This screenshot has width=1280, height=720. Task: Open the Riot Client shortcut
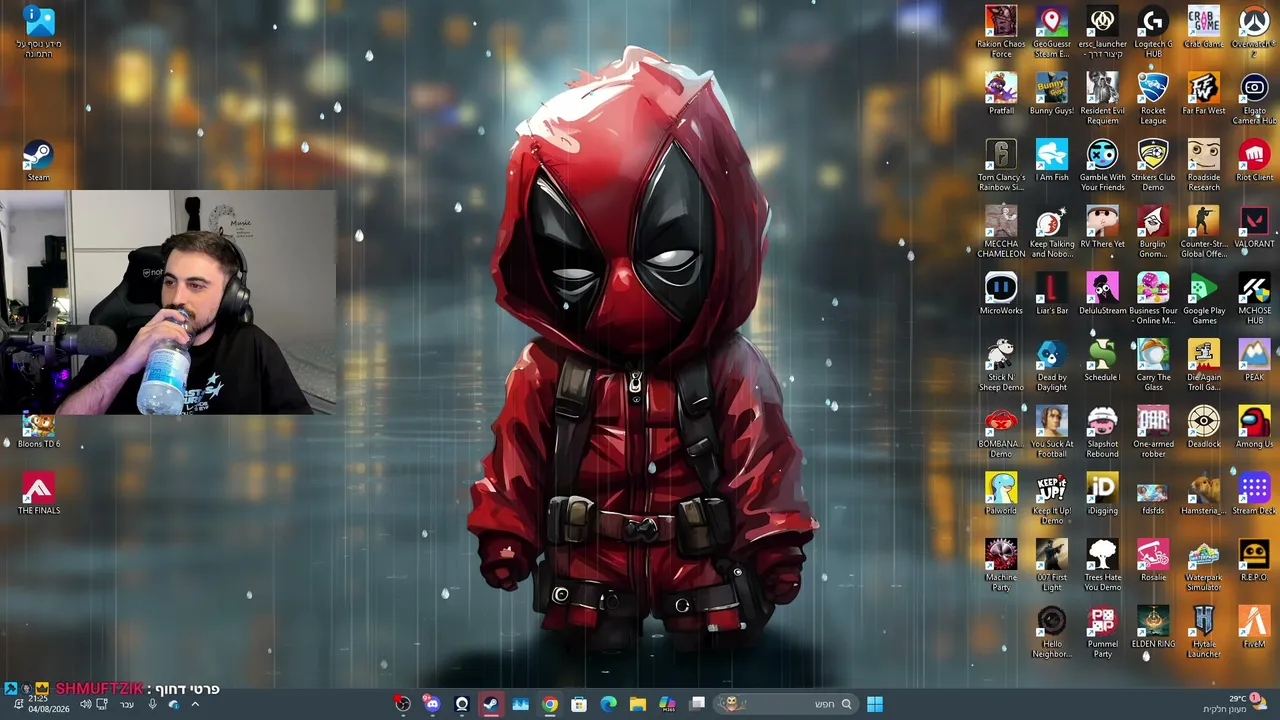[1254, 161]
